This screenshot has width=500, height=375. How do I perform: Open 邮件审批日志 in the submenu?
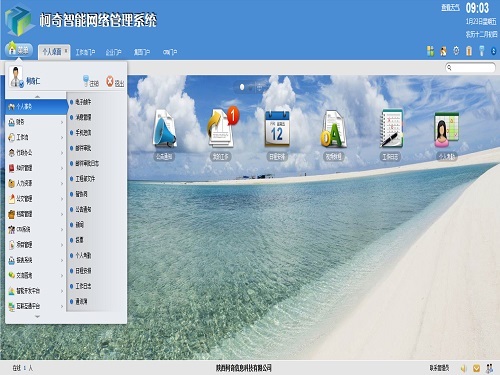(87, 163)
